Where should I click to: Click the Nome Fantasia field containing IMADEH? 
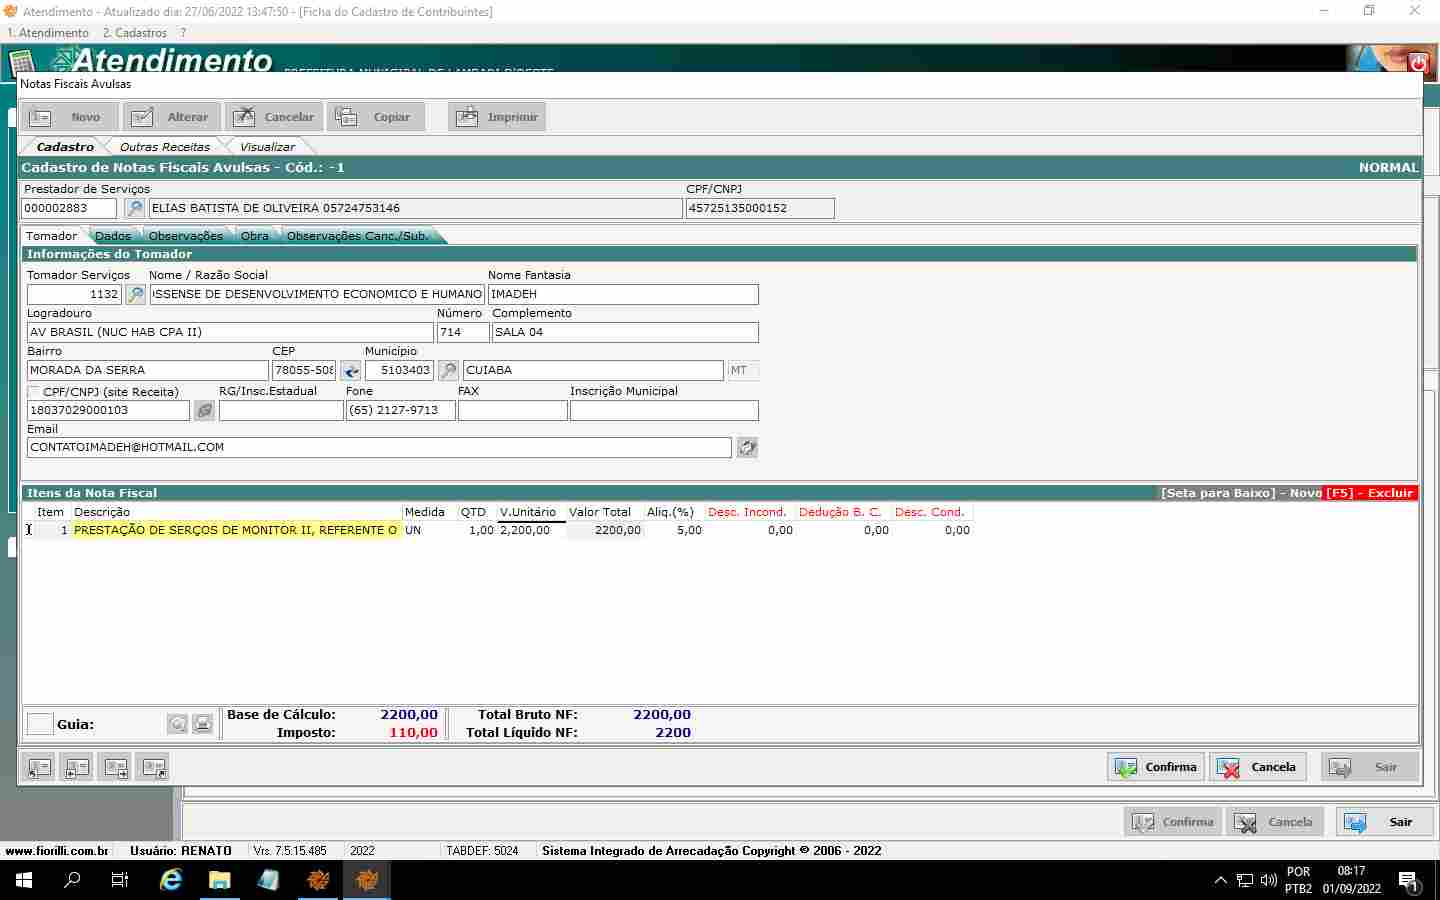(x=622, y=294)
